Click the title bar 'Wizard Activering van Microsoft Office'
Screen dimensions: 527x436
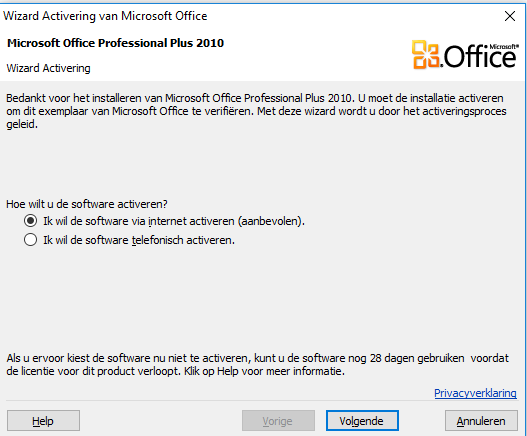pos(105,16)
